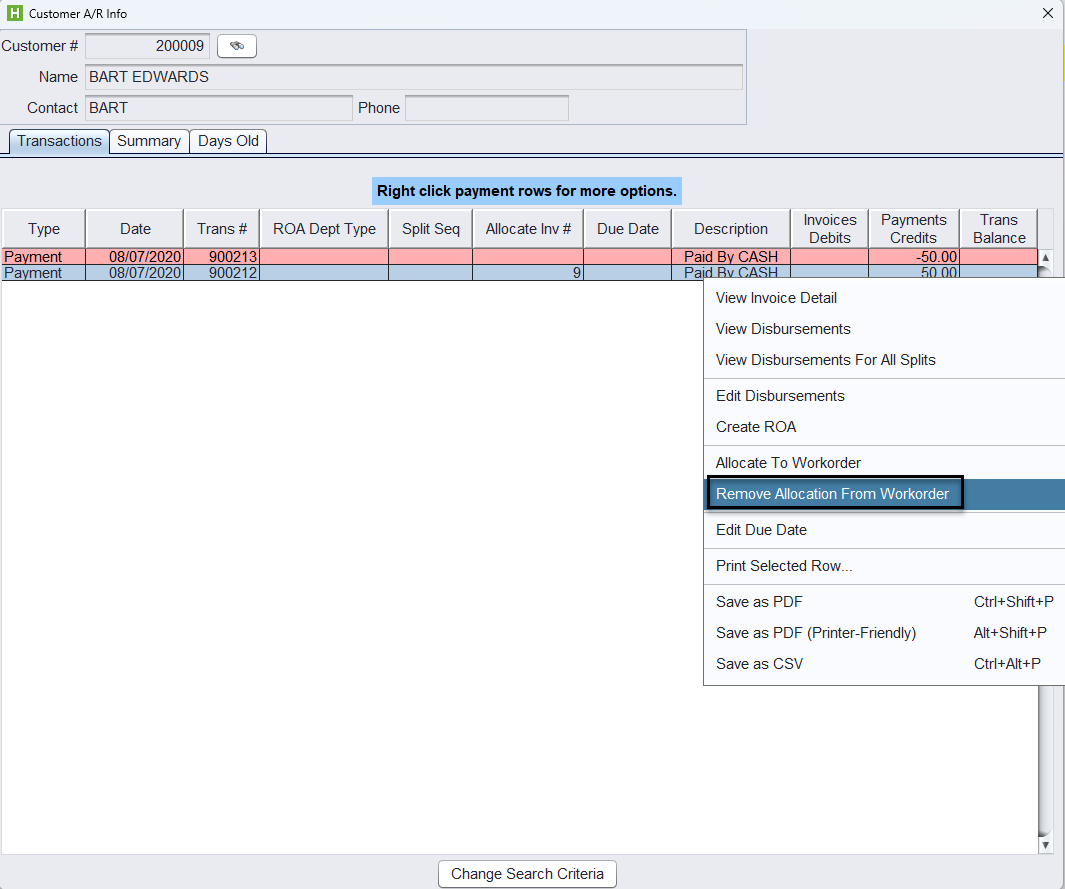Click Save as CSV option
The width and height of the screenshot is (1065, 889).
point(759,664)
